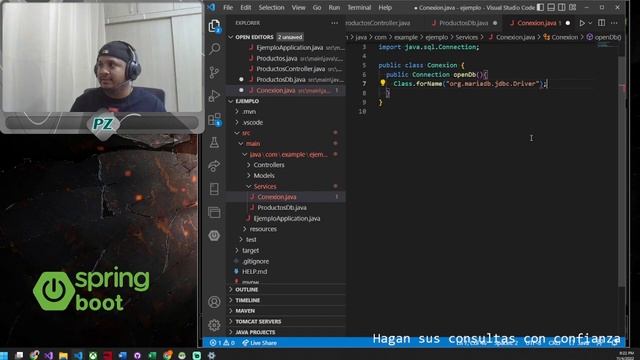Screen dimensions: 640x360
Task: Toggle the bottom Panel visibility
Action: (x=551, y=7)
